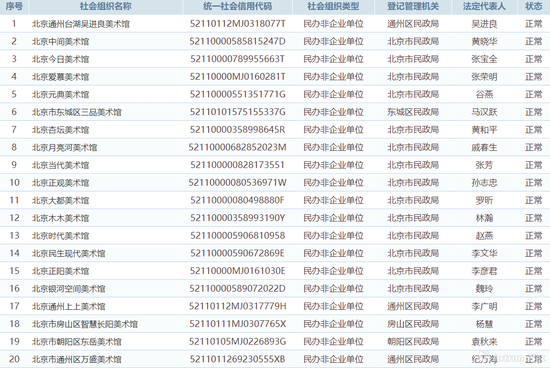
Task: Click 北京时代美术馆 name
Action: pyautogui.click(x=61, y=235)
